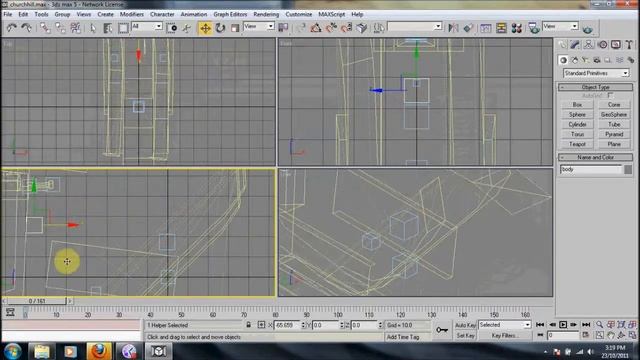Open the render type View dropdown

click(560, 27)
